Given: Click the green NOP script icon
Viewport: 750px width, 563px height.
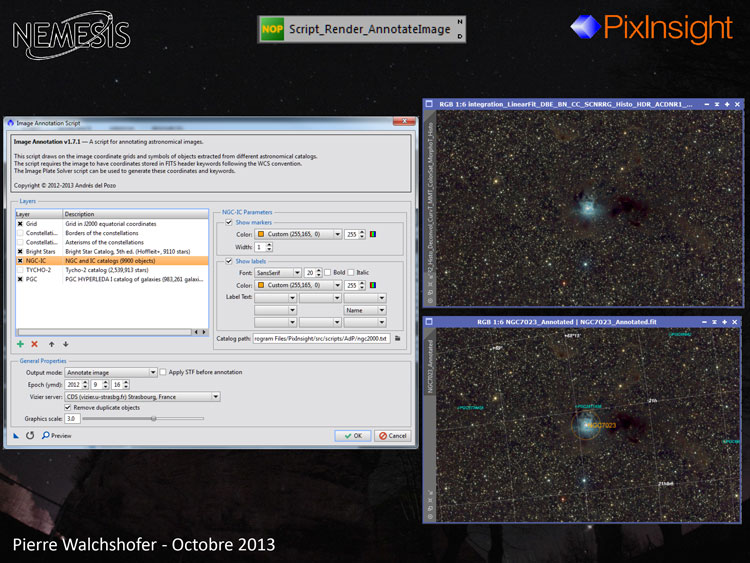Looking at the screenshot, I should 272,29.
